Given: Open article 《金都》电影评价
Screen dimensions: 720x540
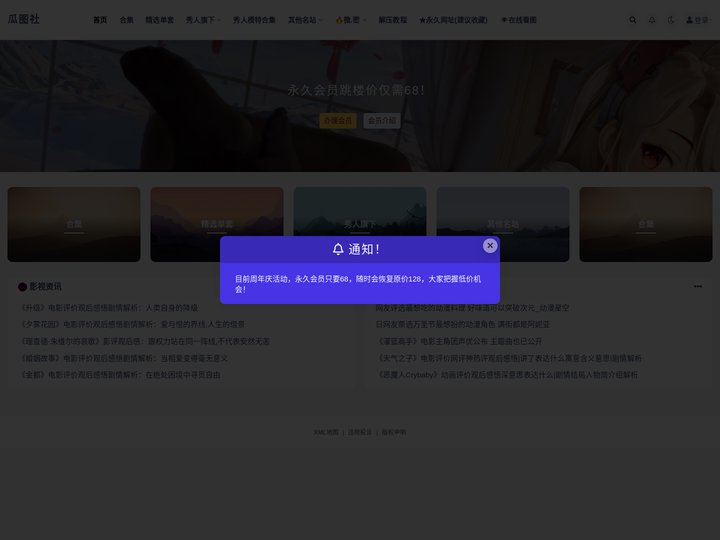Looking at the screenshot, I should coord(120,375).
